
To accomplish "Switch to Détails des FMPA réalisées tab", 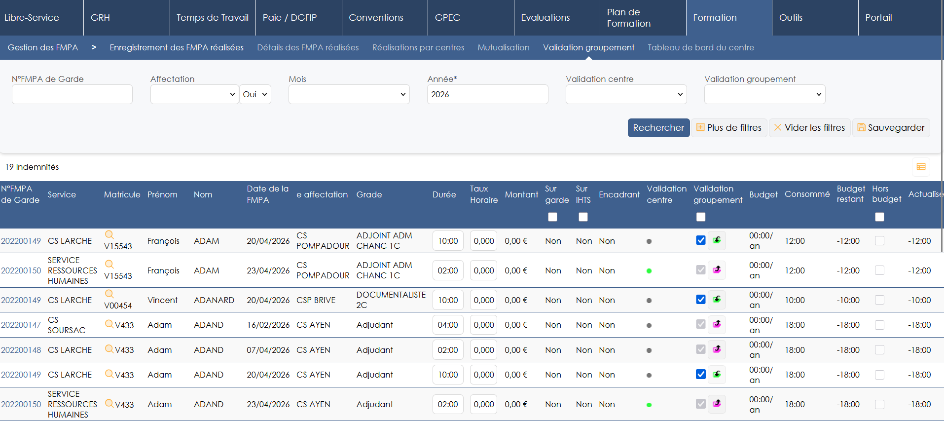I will (308, 48).
